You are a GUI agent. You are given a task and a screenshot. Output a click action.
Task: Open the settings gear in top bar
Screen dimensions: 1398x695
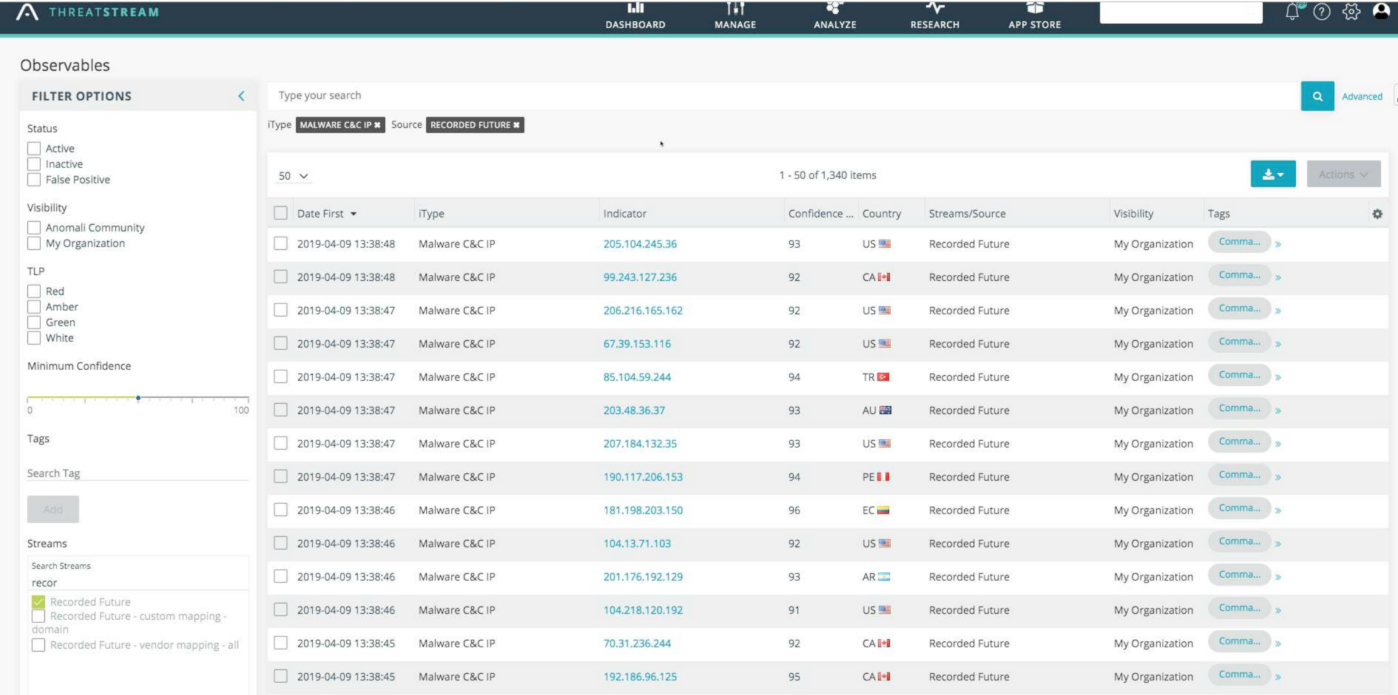[x=1351, y=12]
